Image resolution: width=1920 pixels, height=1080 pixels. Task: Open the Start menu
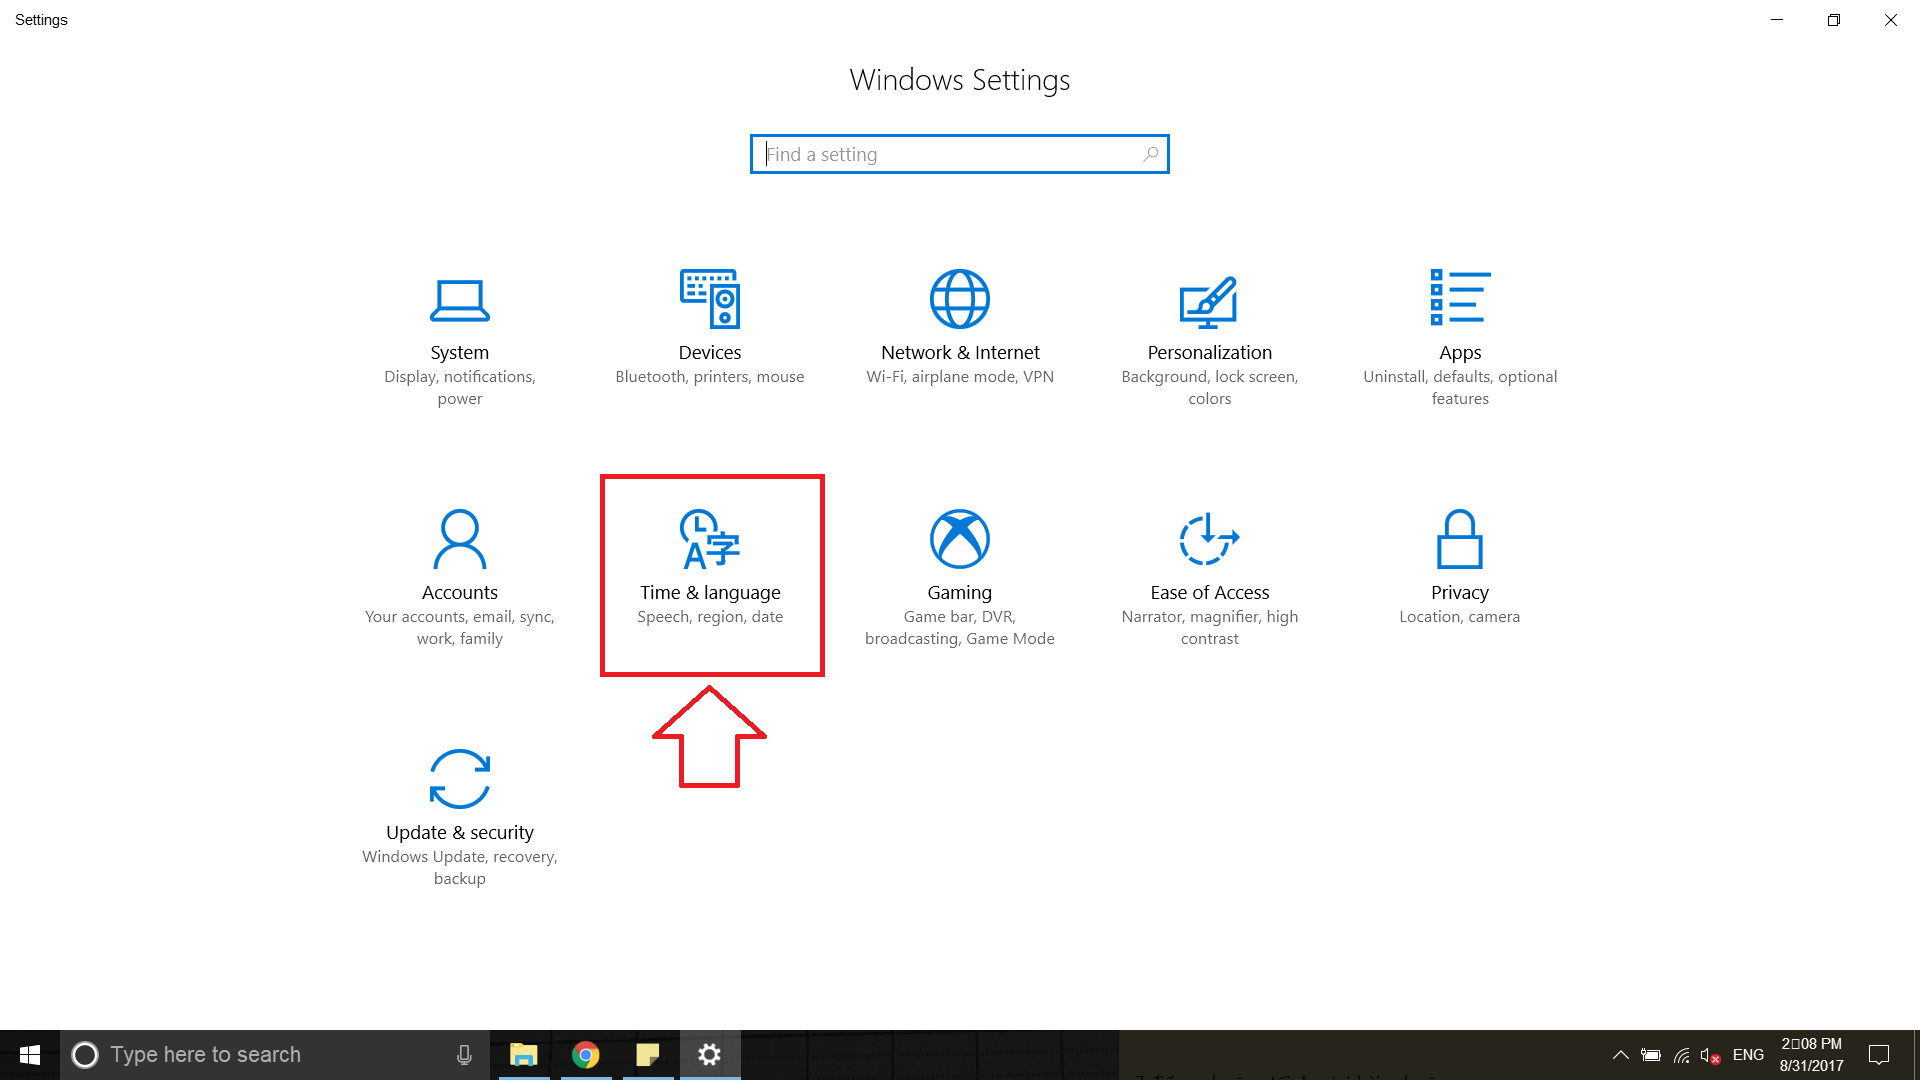tap(29, 1054)
